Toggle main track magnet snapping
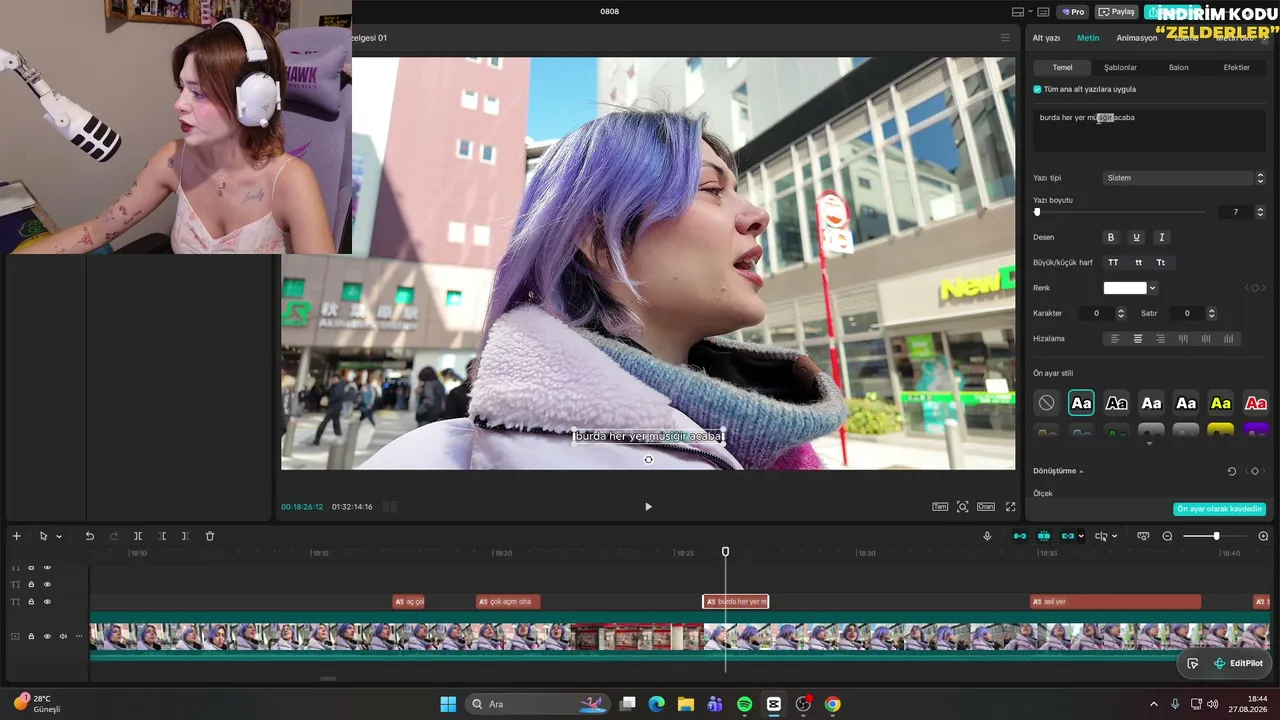Viewport: 1280px width, 720px height. tap(1020, 536)
